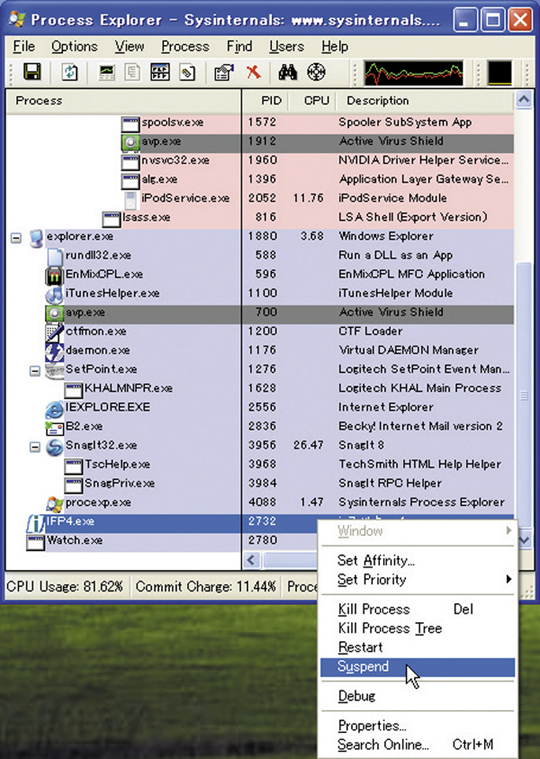Select the KHALMNPR.exe row
540x759 pixels.
point(260,389)
